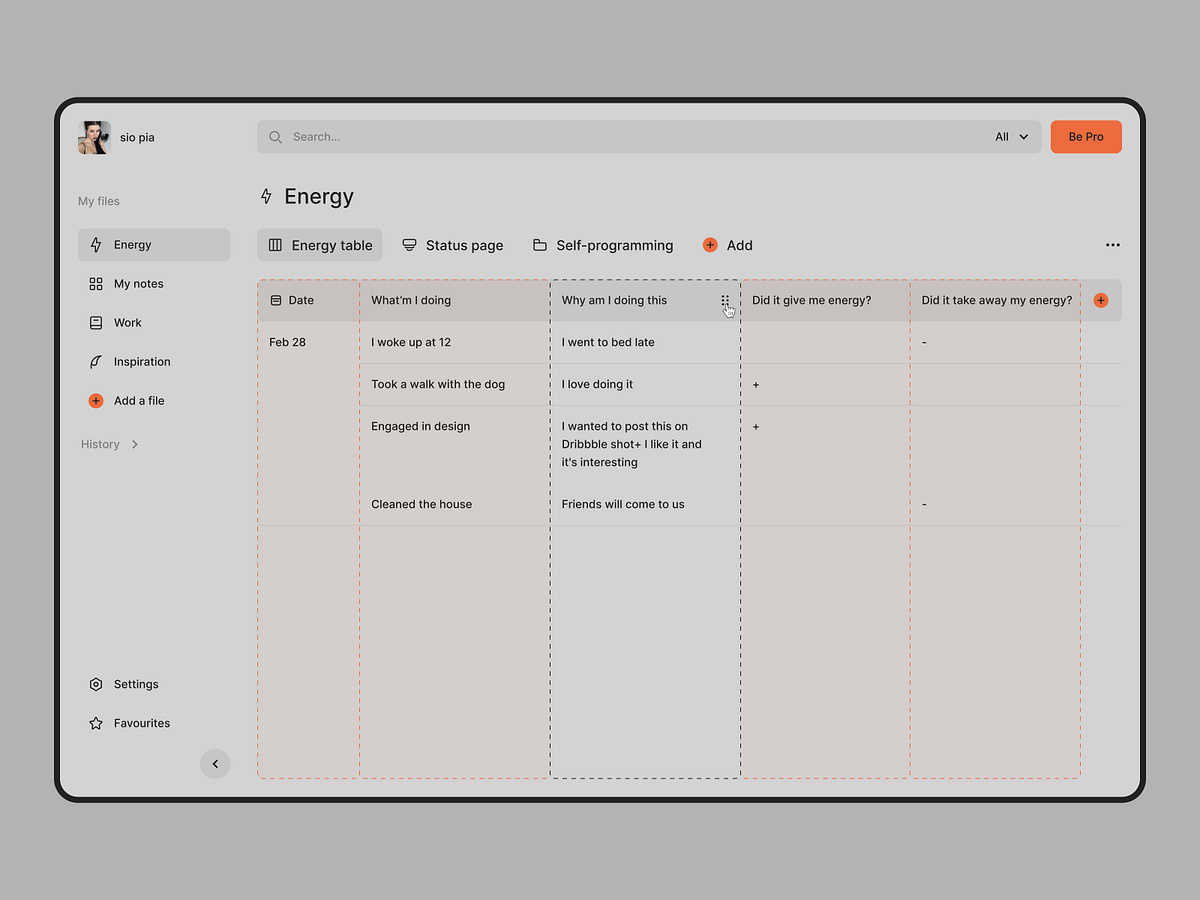Open the three-dot more options menu
Image resolution: width=1200 pixels, height=900 pixels.
[1112, 245]
